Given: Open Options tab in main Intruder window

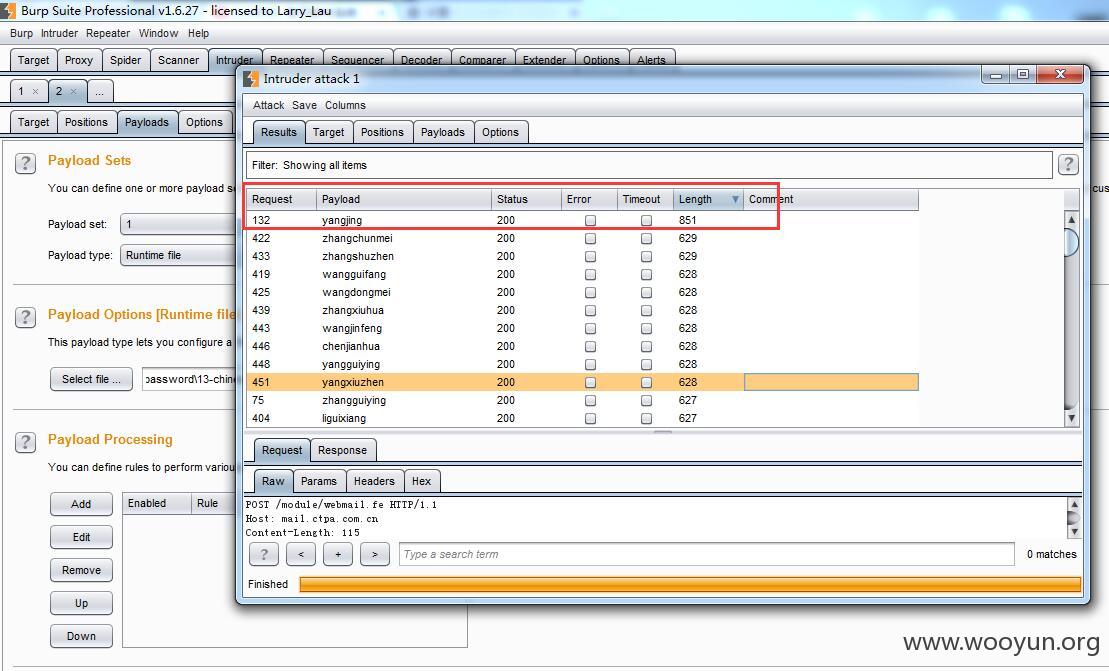Looking at the screenshot, I should click(204, 122).
